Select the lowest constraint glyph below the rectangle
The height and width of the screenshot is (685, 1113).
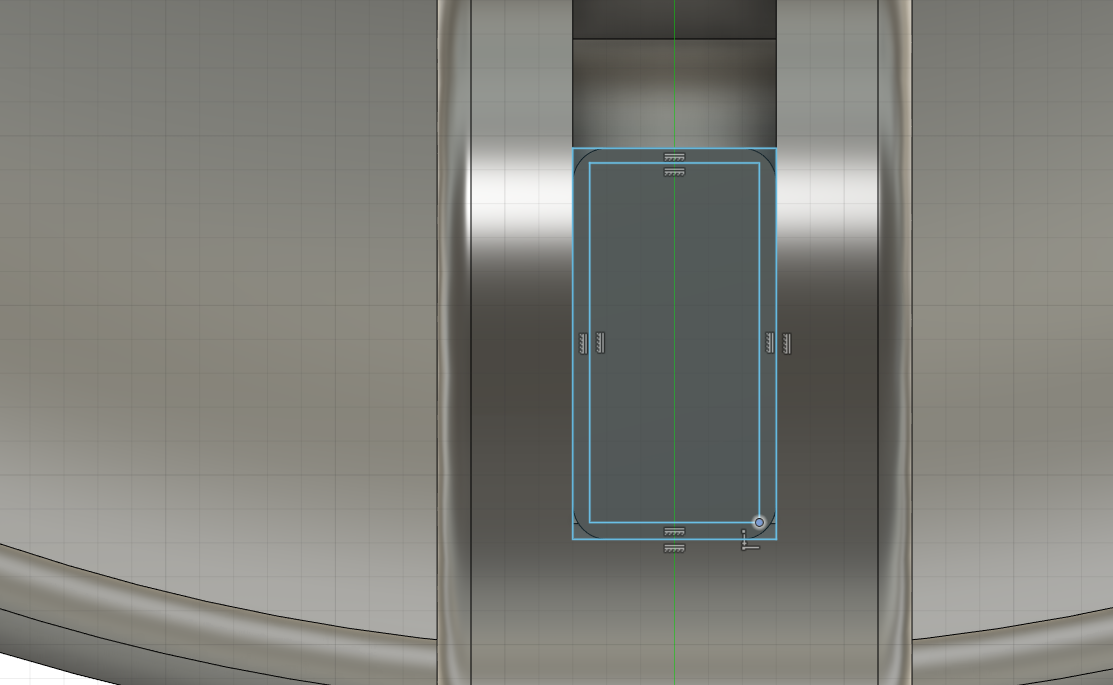pyautogui.click(x=674, y=548)
